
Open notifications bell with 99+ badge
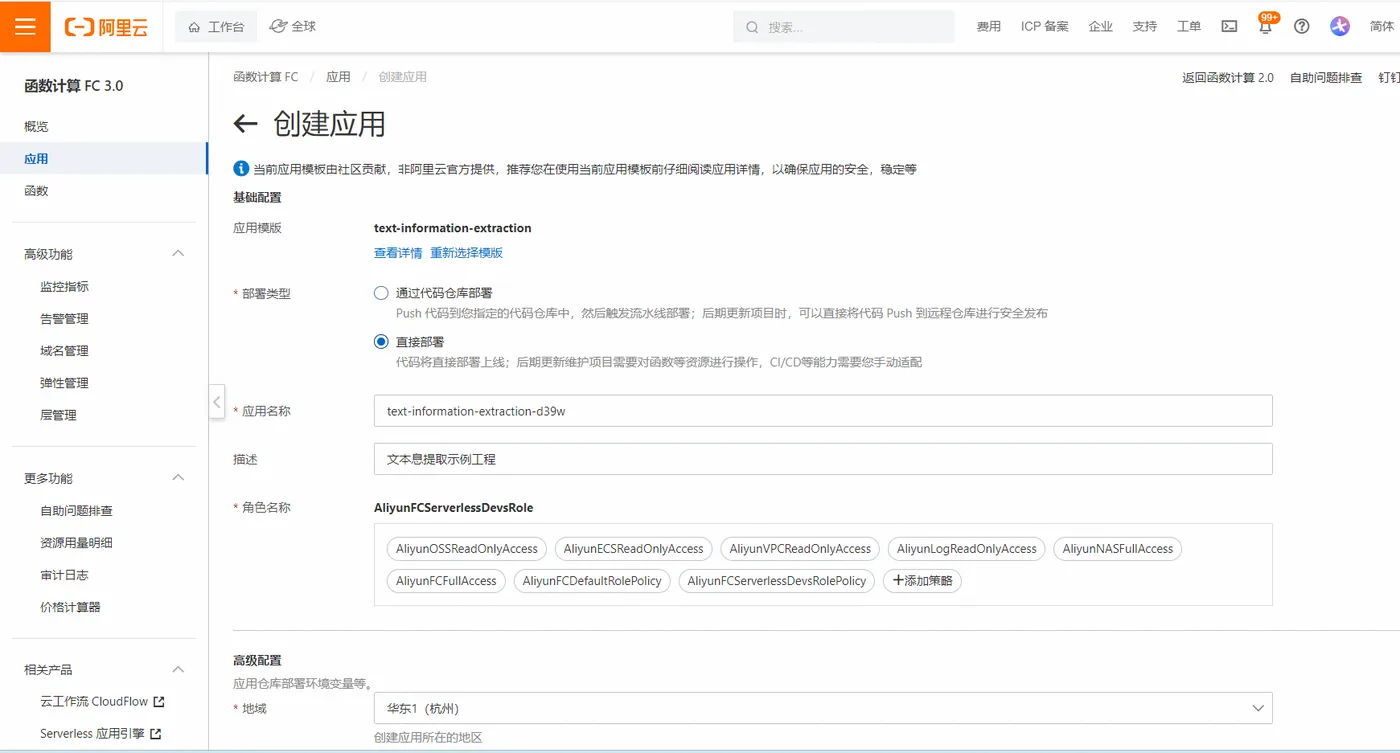[x=1266, y=26]
